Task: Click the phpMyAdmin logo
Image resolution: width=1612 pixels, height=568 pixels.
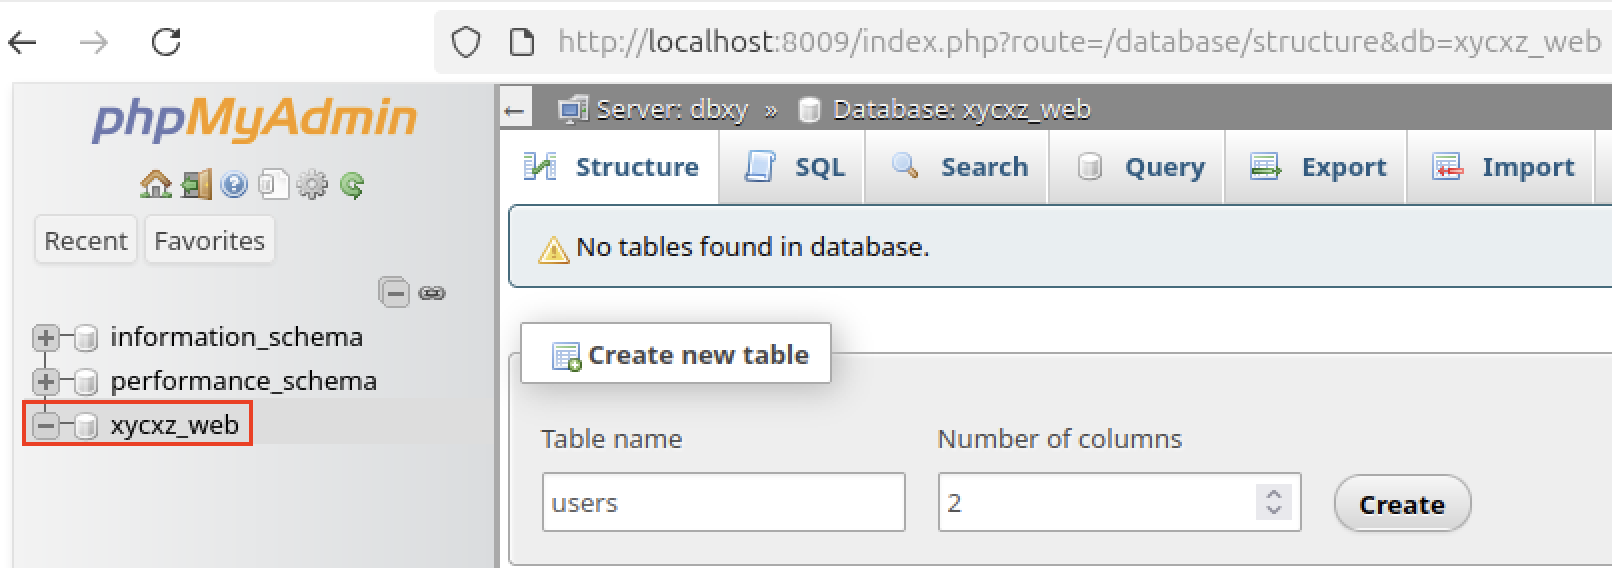Action: [254, 119]
